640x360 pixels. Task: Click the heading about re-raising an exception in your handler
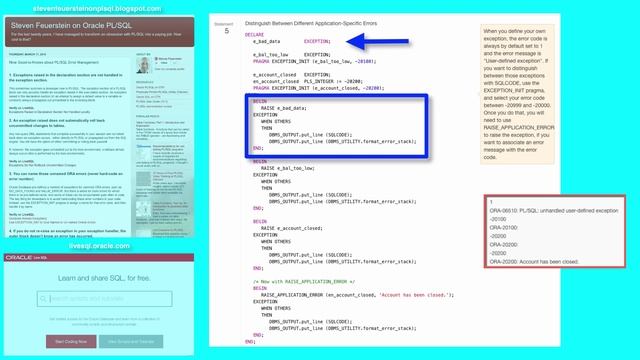tap(67, 233)
